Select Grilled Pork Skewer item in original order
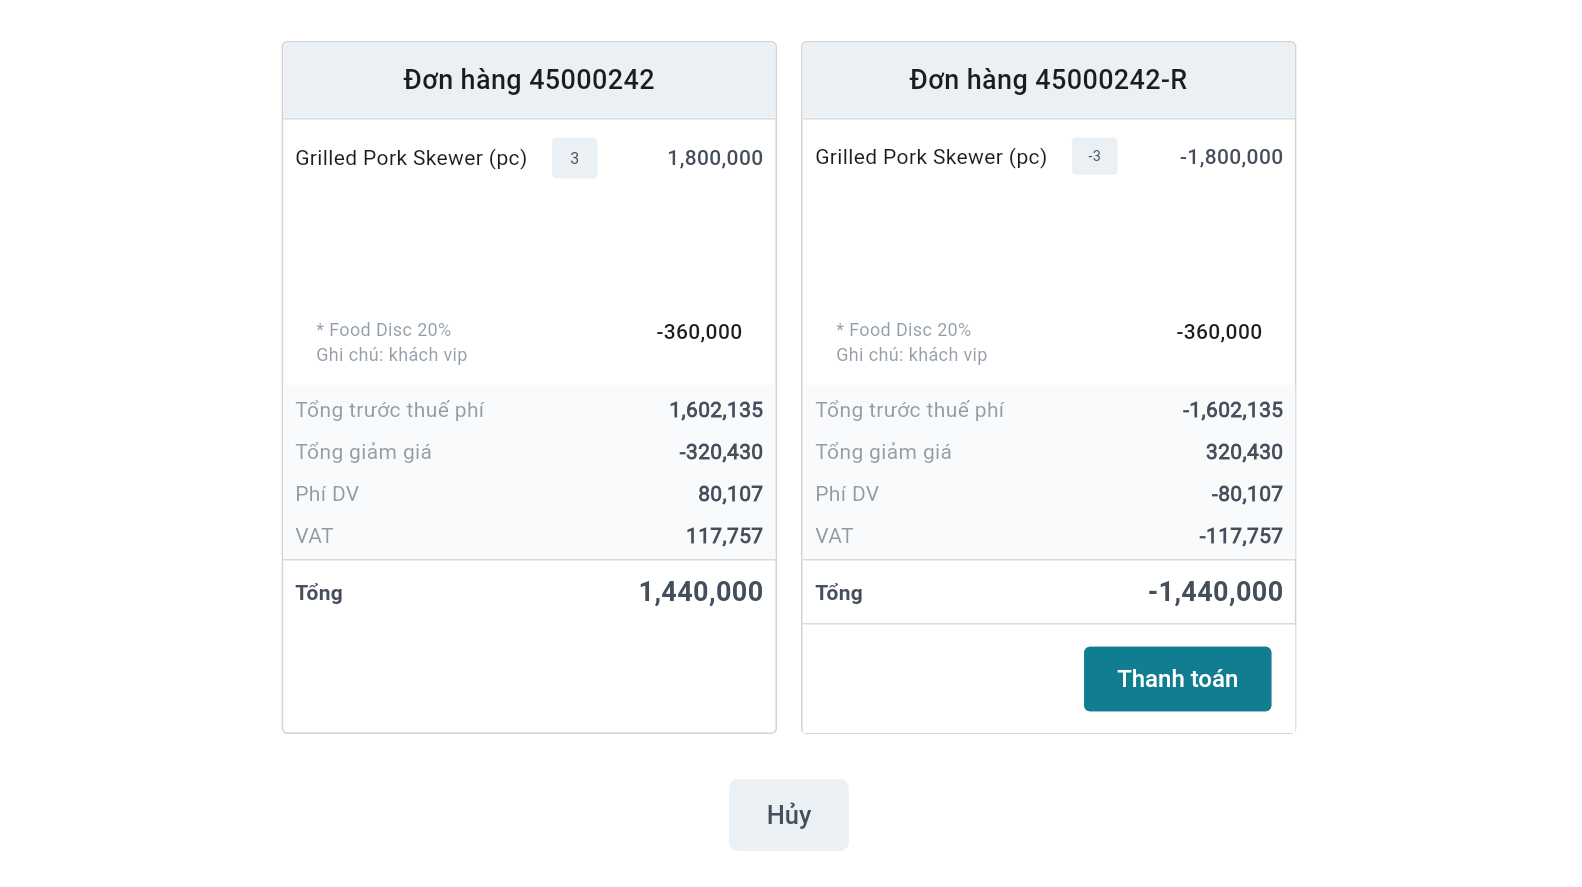The image size is (1582, 887). 411,158
